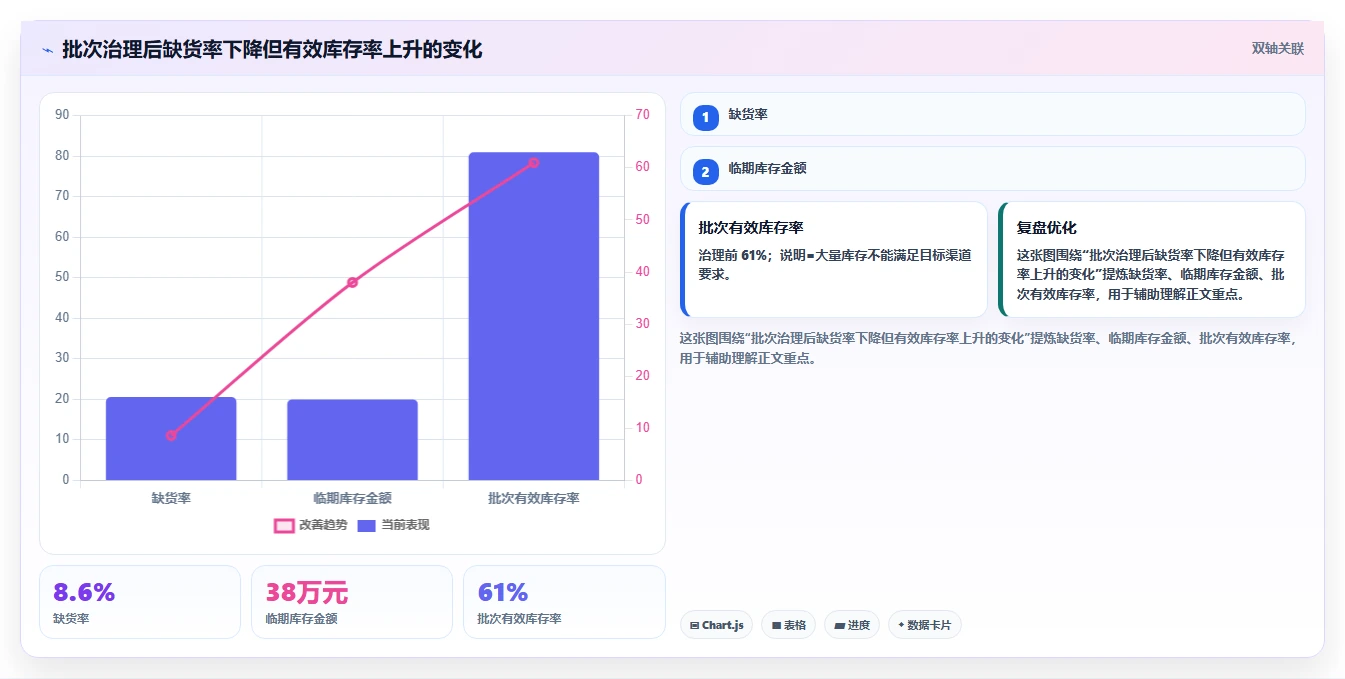This screenshot has width=1345, height=679.
Task: Click the summary paragraph below the cards
Action: point(989,348)
